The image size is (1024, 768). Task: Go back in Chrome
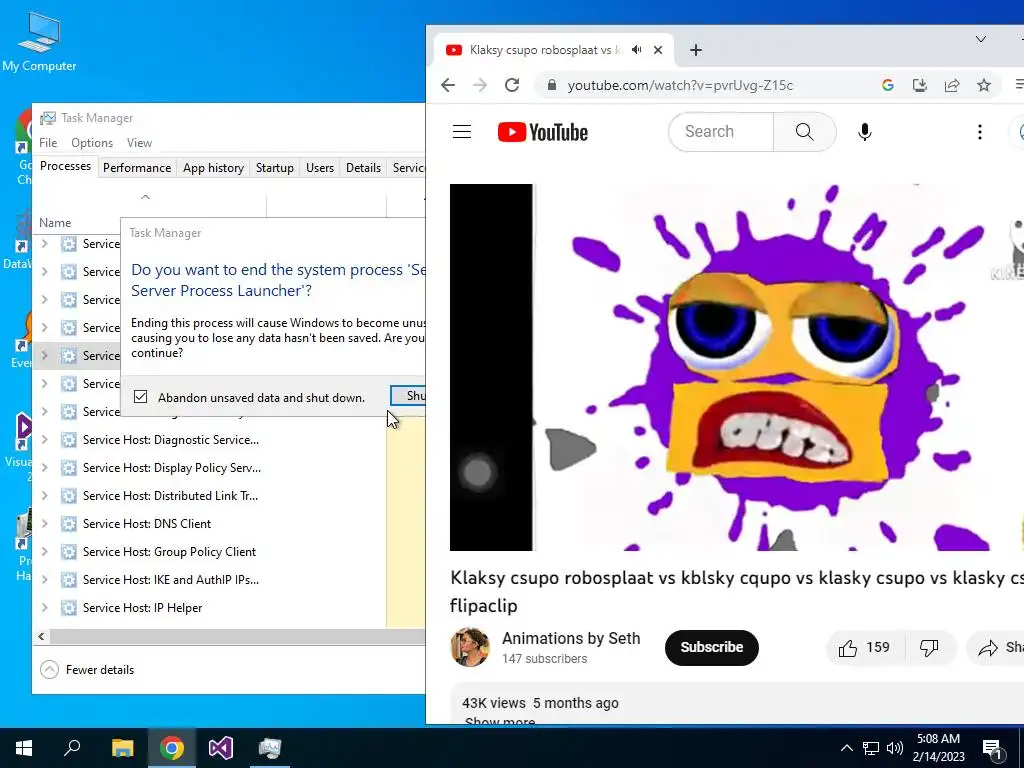pyautogui.click(x=448, y=85)
